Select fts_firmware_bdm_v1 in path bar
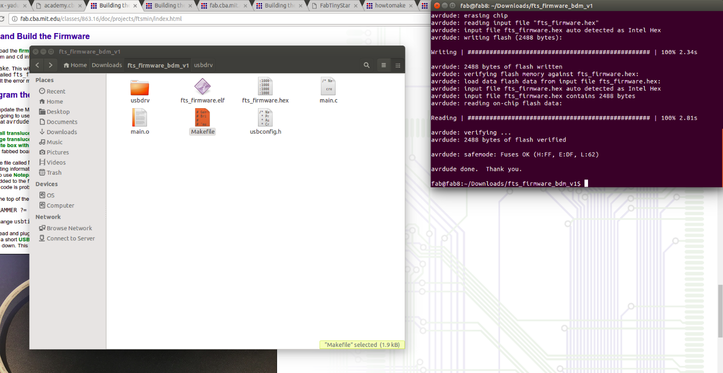The width and height of the screenshot is (723, 373). [158, 65]
